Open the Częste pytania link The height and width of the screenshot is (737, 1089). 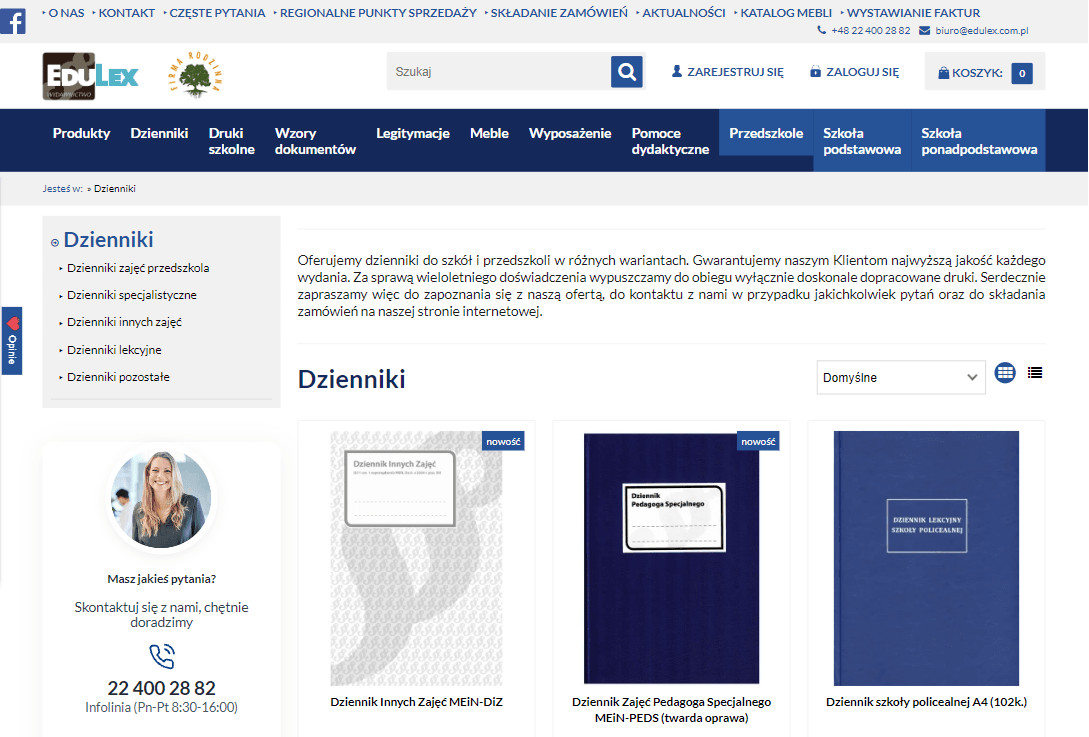[217, 13]
